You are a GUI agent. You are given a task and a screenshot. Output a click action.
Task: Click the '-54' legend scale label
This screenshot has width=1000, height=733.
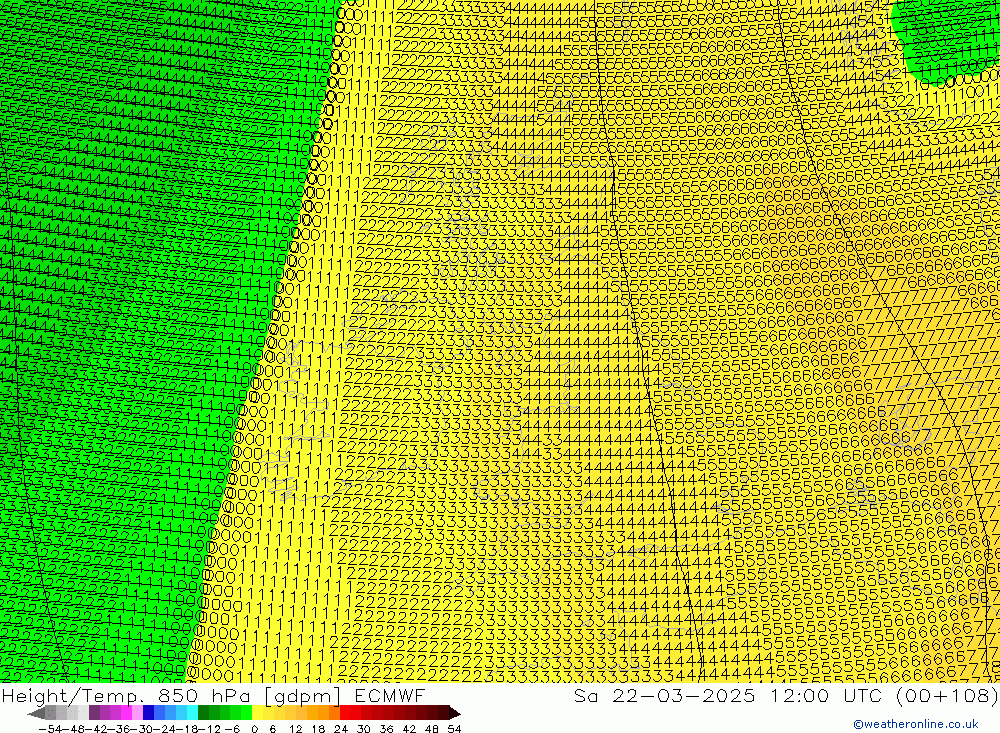pos(50,729)
